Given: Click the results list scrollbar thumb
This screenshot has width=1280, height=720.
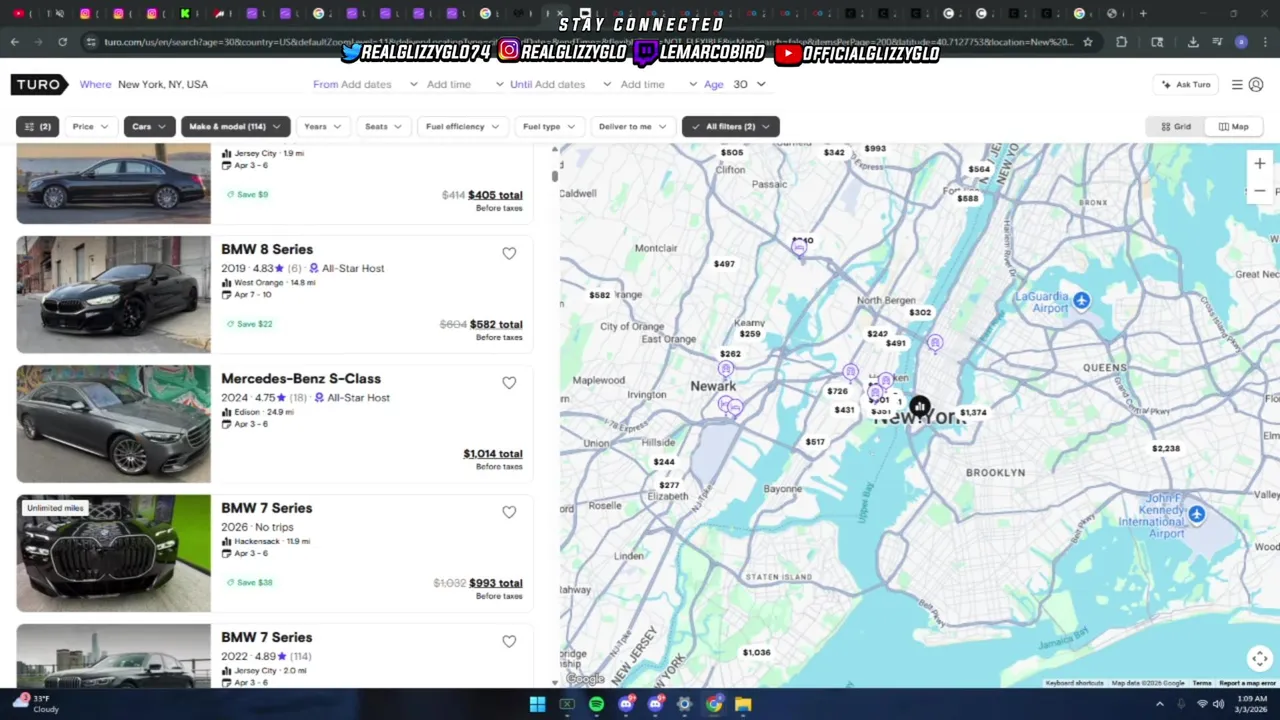Looking at the screenshot, I should pos(554,176).
